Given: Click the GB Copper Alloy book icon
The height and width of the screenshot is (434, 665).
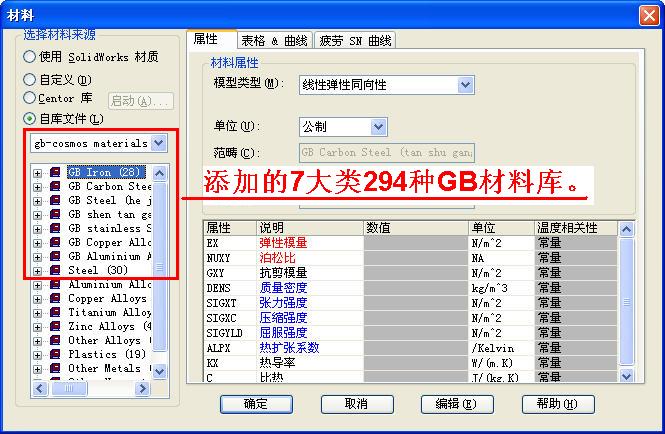Looking at the screenshot, I should point(55,242).
